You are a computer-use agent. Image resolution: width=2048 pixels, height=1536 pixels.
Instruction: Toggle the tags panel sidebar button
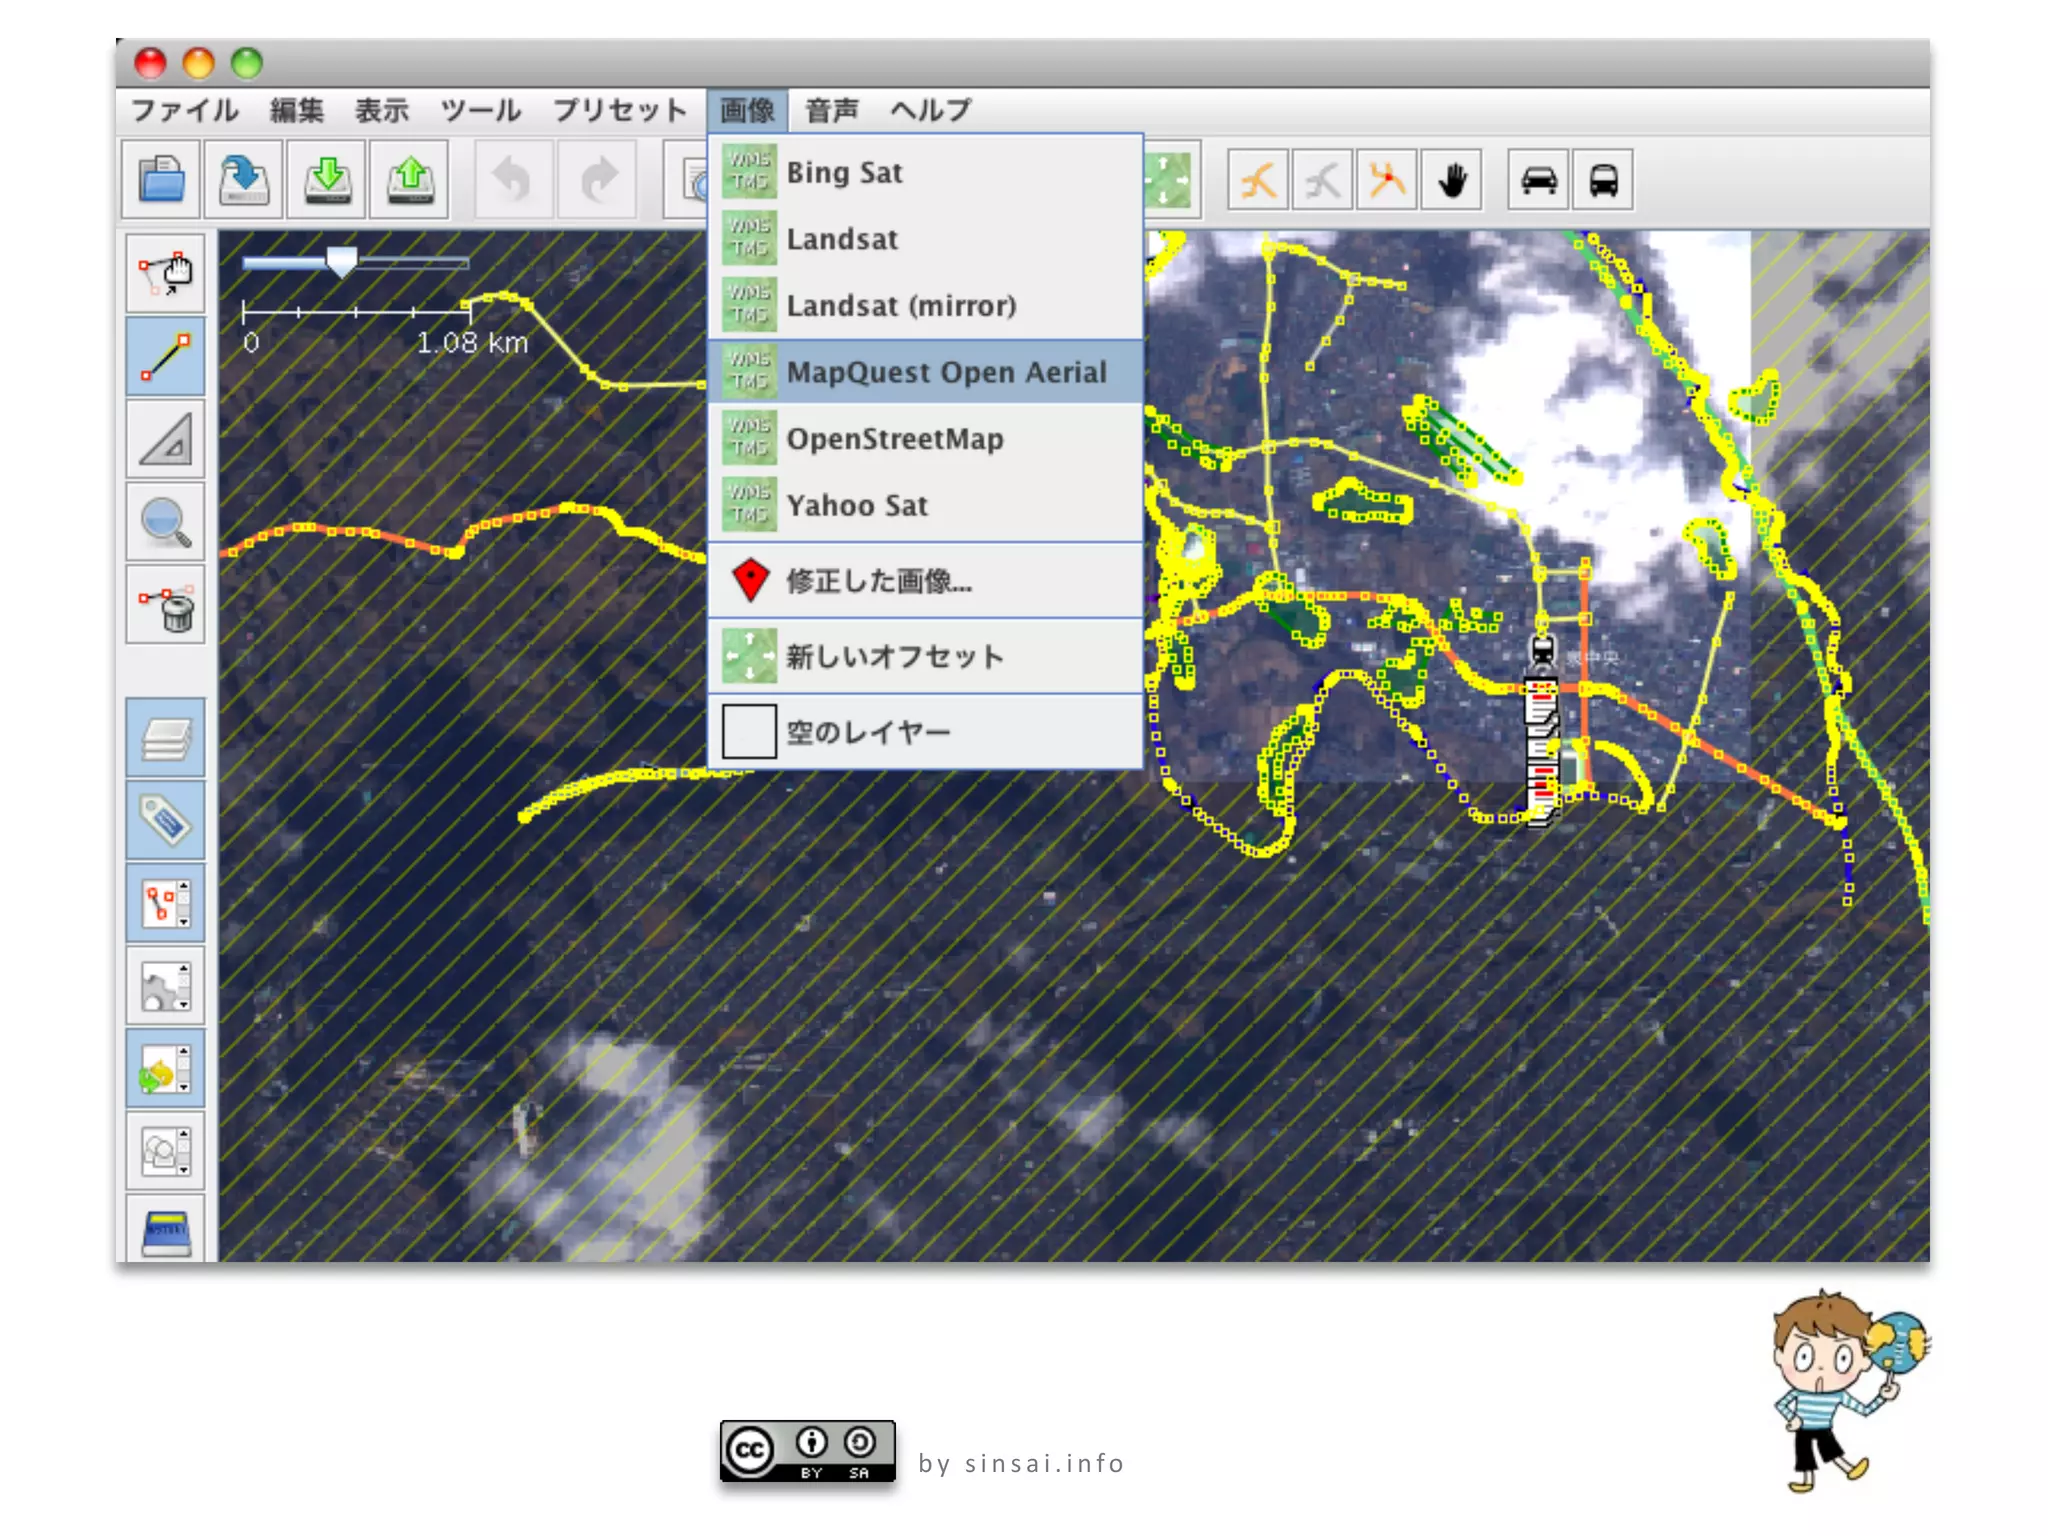(x=166, y=822)
